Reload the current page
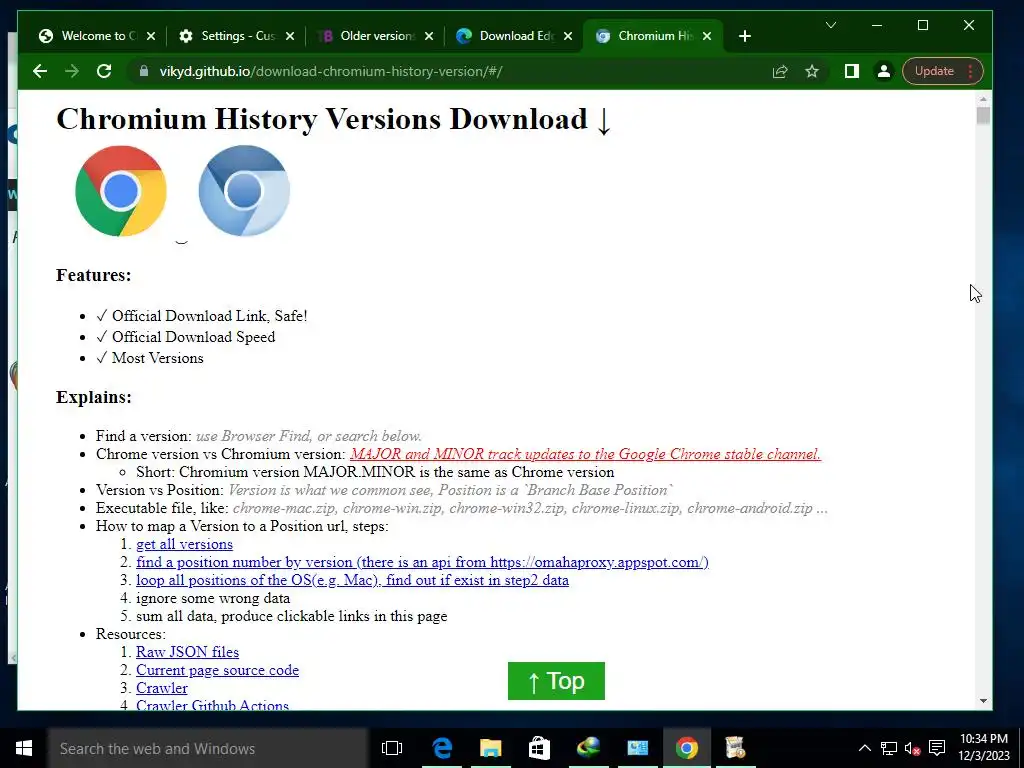This screenshot has width=1024, height=768. click(x=104, y=71)
